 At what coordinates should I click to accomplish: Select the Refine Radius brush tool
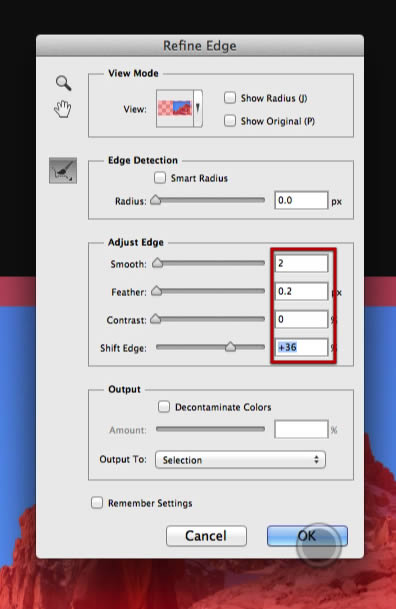[x=63, y=171]
